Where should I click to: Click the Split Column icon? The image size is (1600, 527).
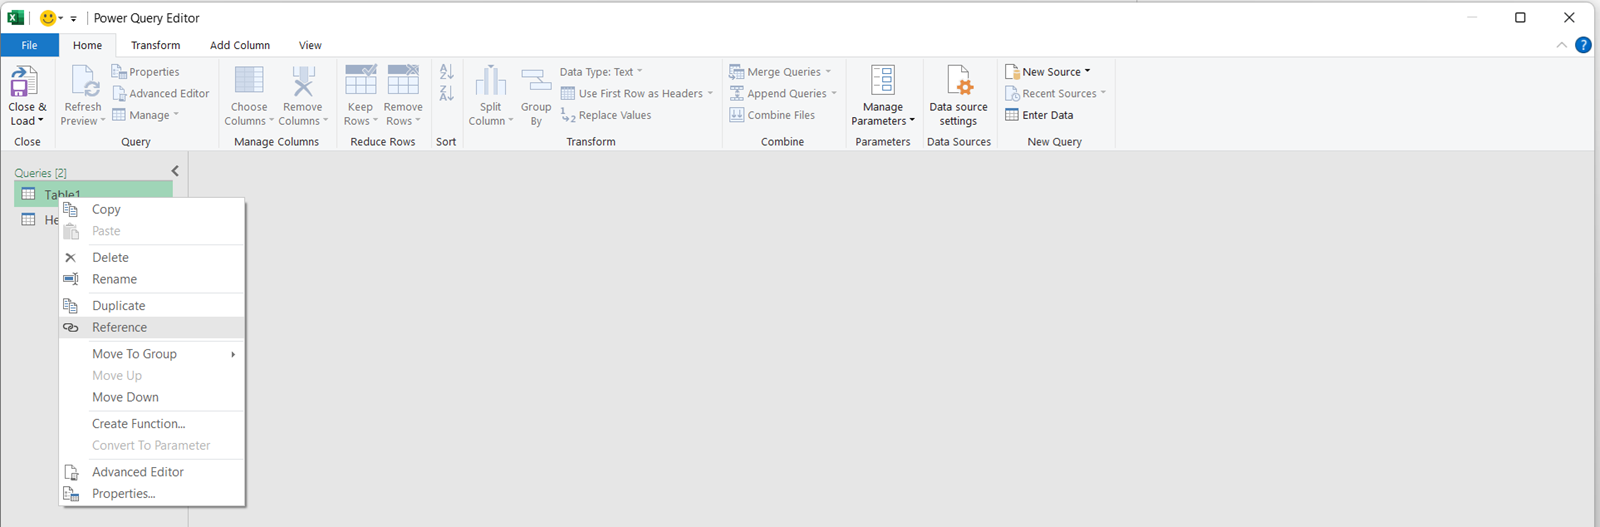tap(490, 82)
